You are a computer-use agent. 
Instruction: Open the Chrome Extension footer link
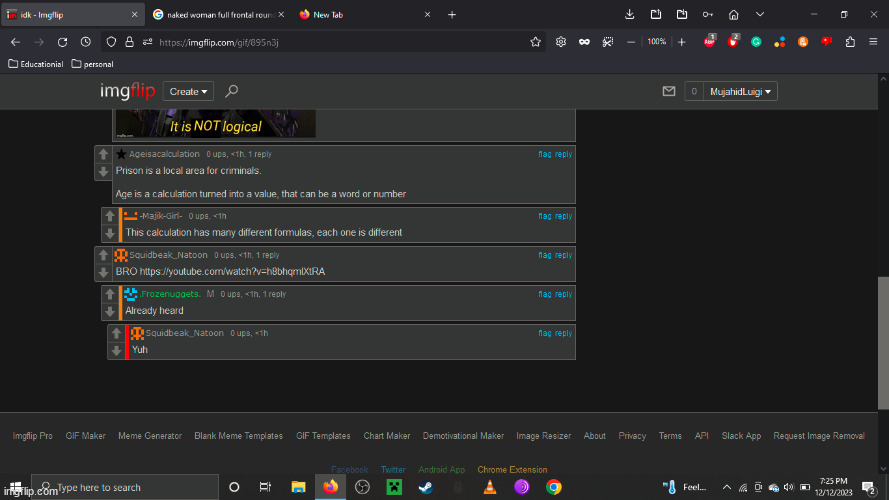click(512, 469)
